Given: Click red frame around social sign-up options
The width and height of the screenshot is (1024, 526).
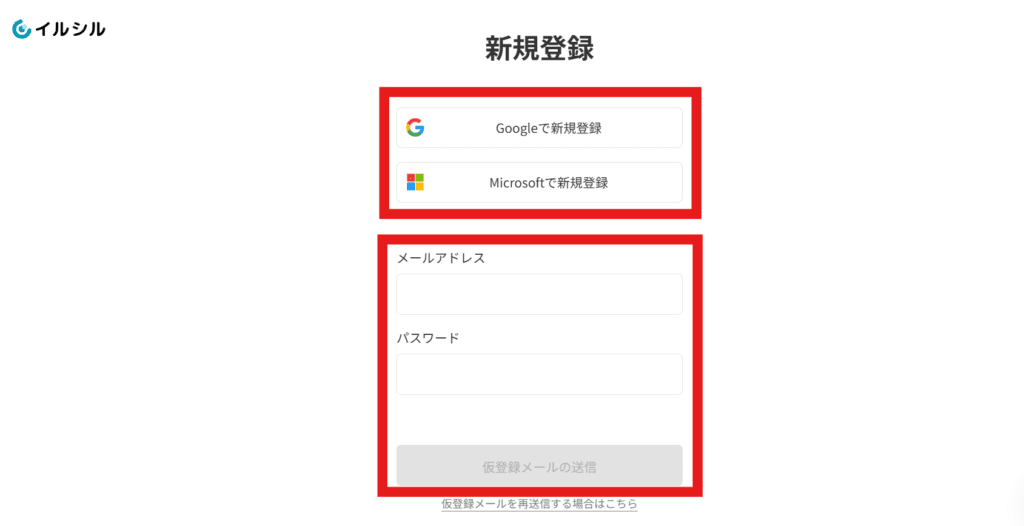Looking at the screenshot, I should pos(540,92).
